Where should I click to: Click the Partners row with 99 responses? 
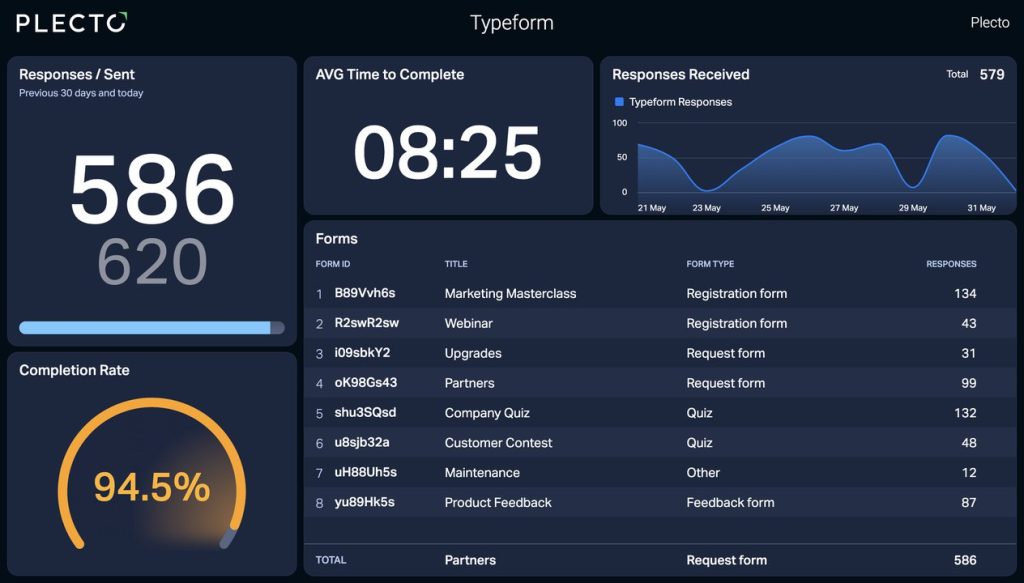point(660,383)
